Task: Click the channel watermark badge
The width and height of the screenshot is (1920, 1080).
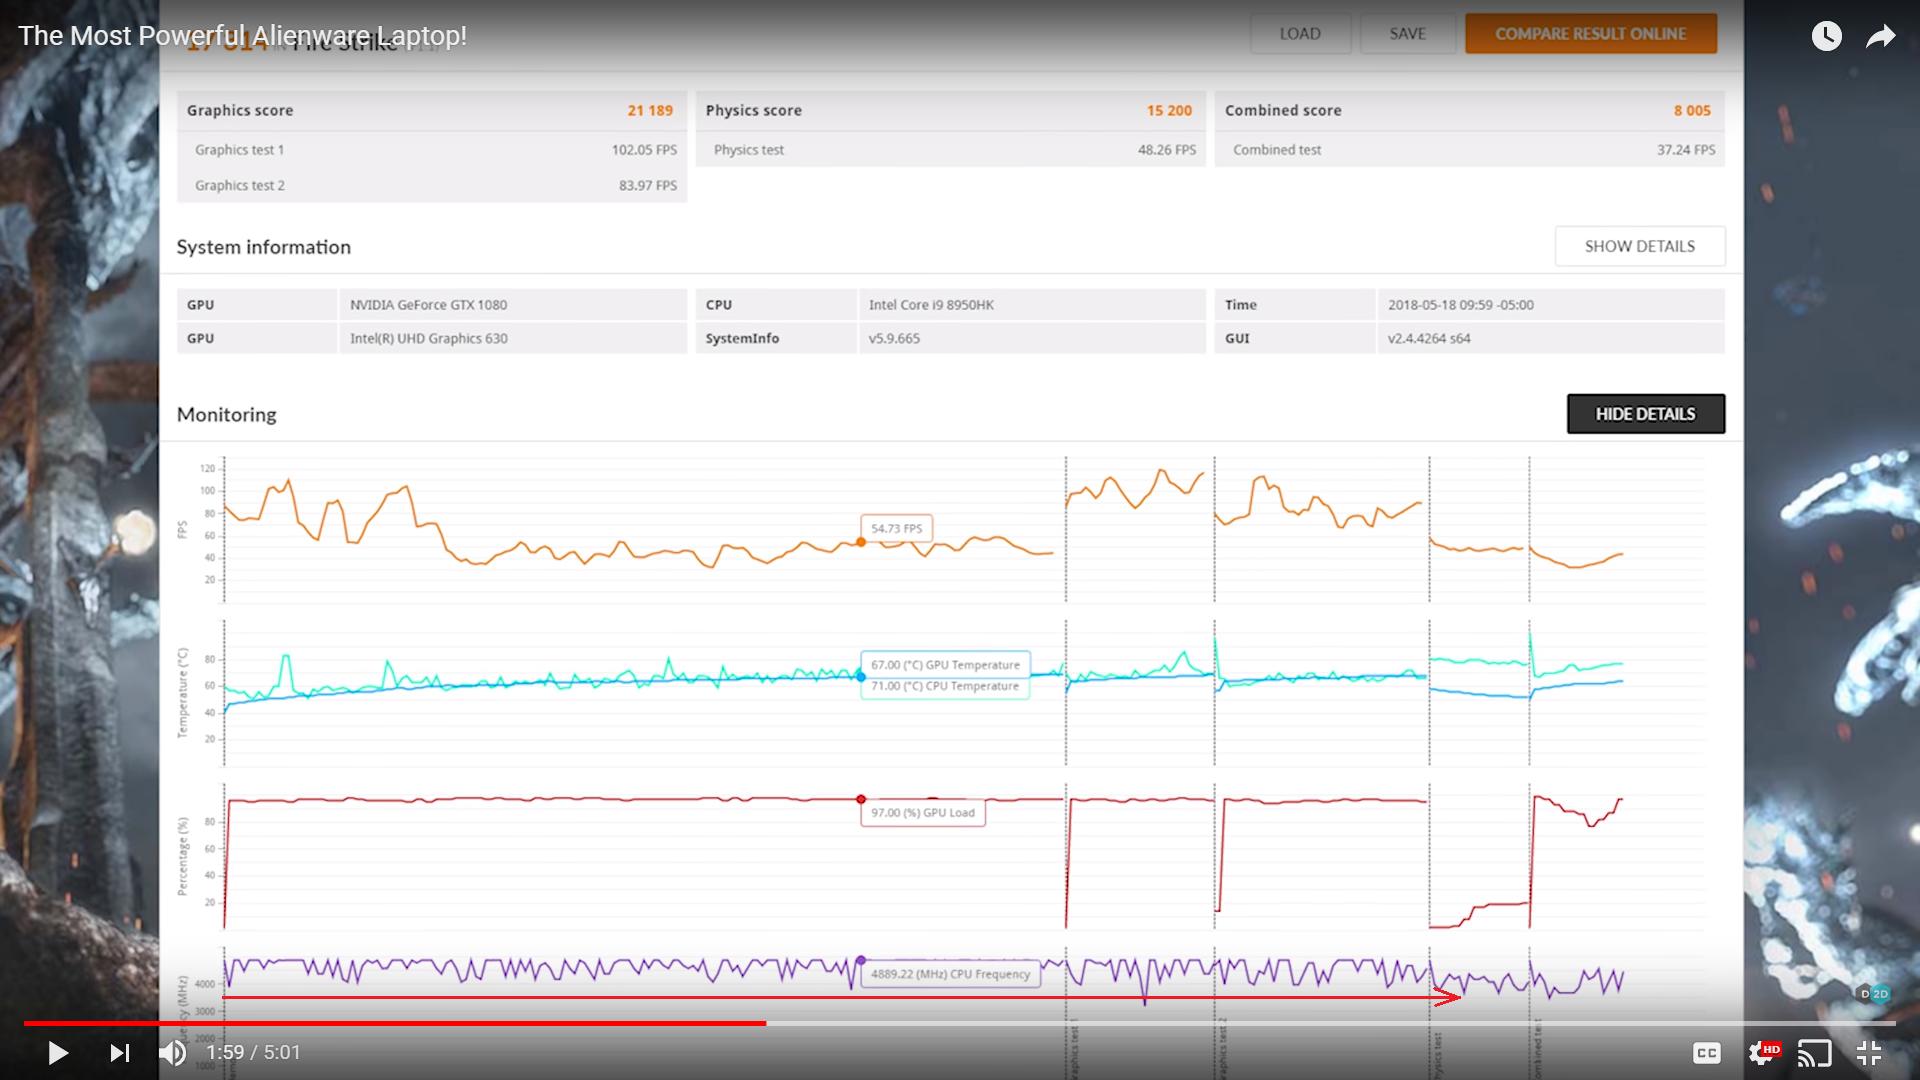Action: (x=1874, y=993)
